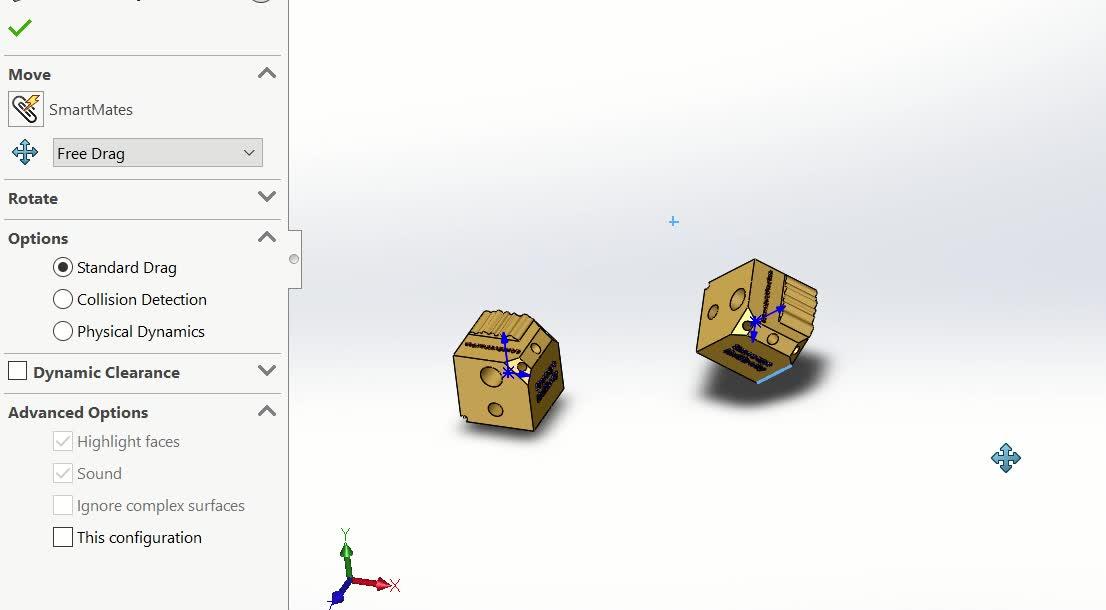Collapse the Options section
1106x610 pixels.
(266, 238)
